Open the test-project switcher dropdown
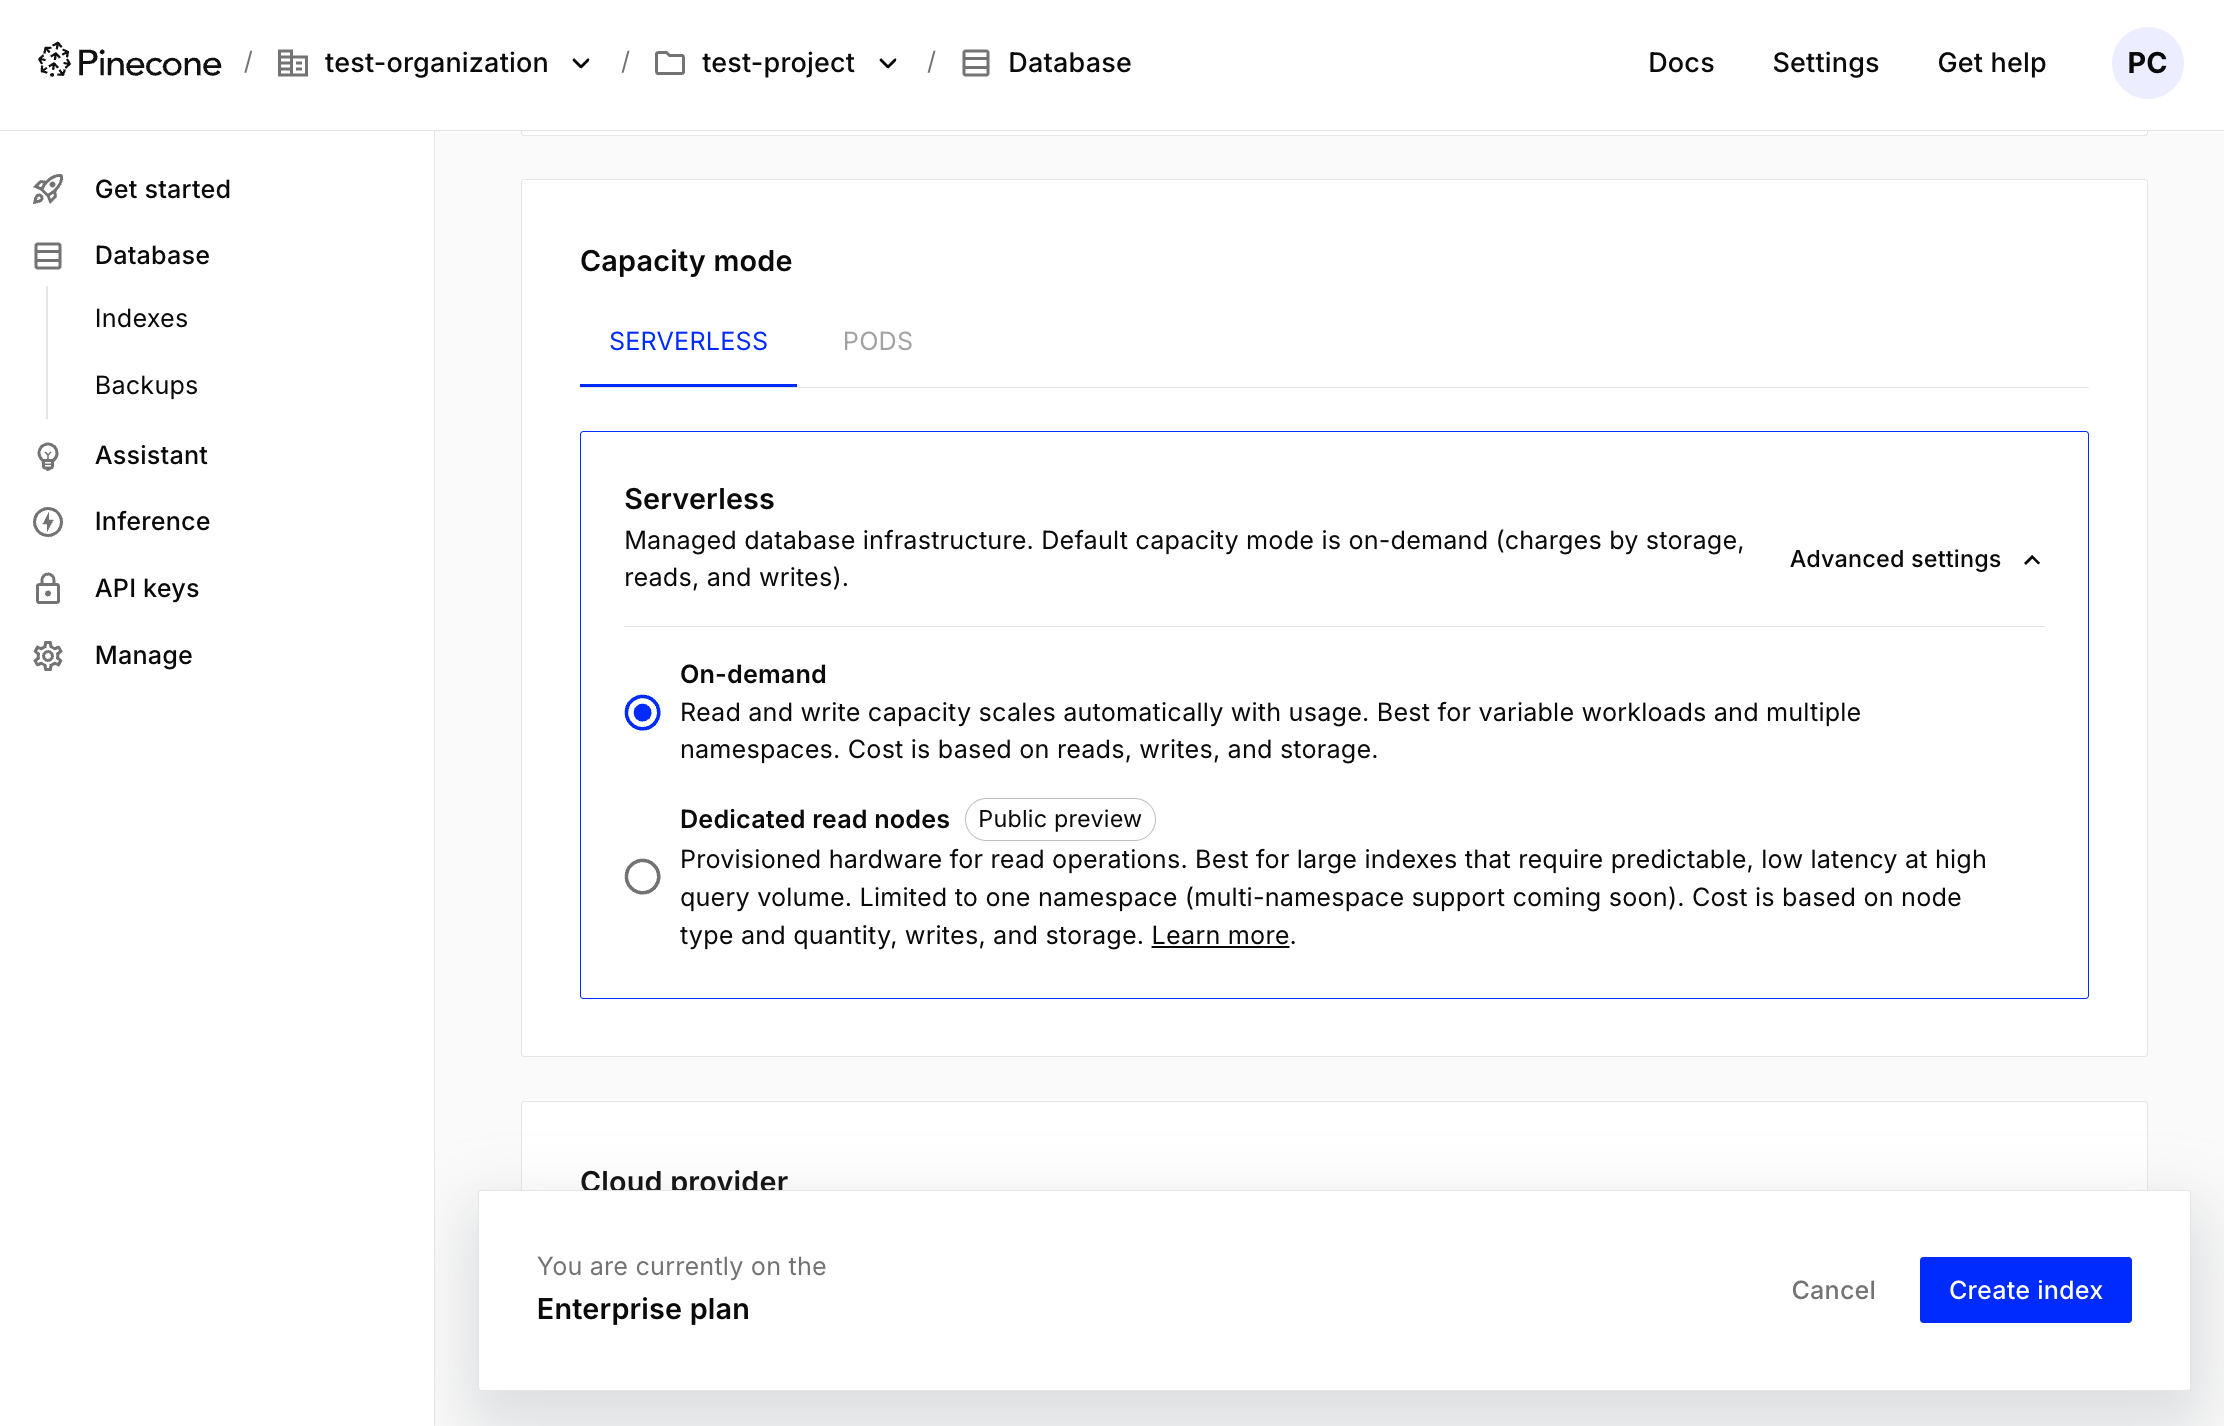This screenshot has width=2224, height=1426. click(888, 62)
